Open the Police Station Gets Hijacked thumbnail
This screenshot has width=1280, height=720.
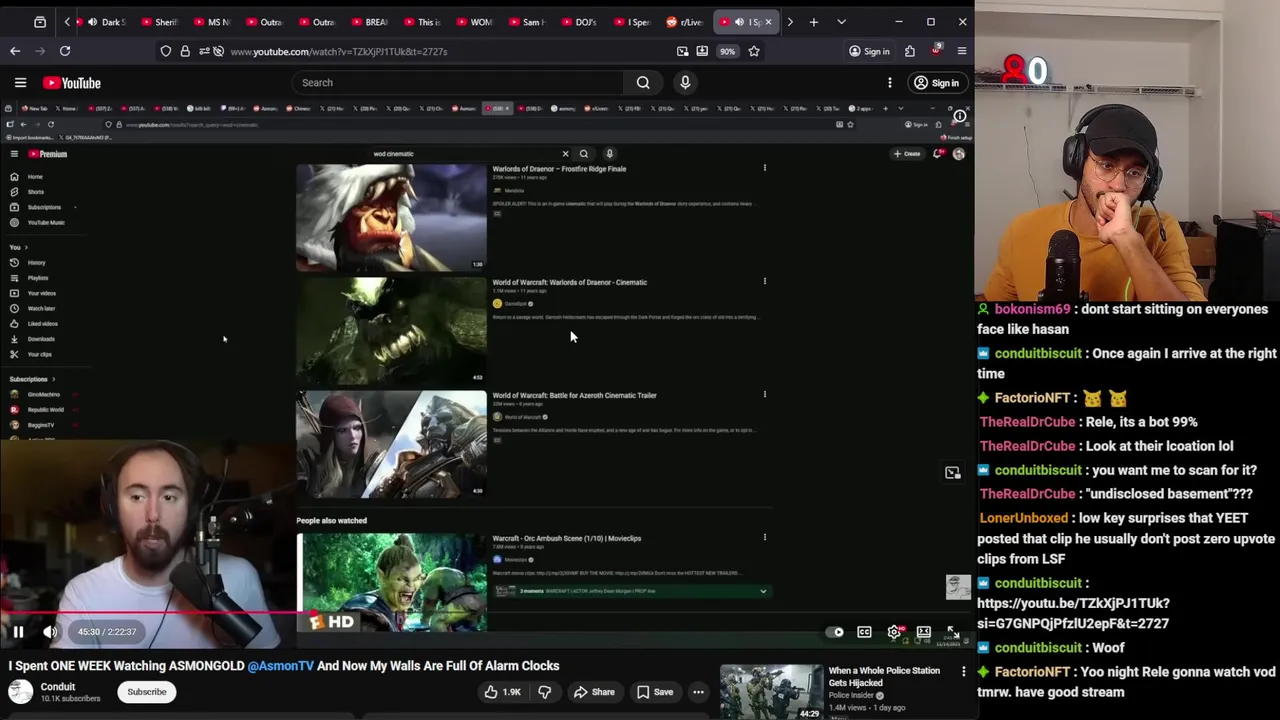[x=771, y=691]
